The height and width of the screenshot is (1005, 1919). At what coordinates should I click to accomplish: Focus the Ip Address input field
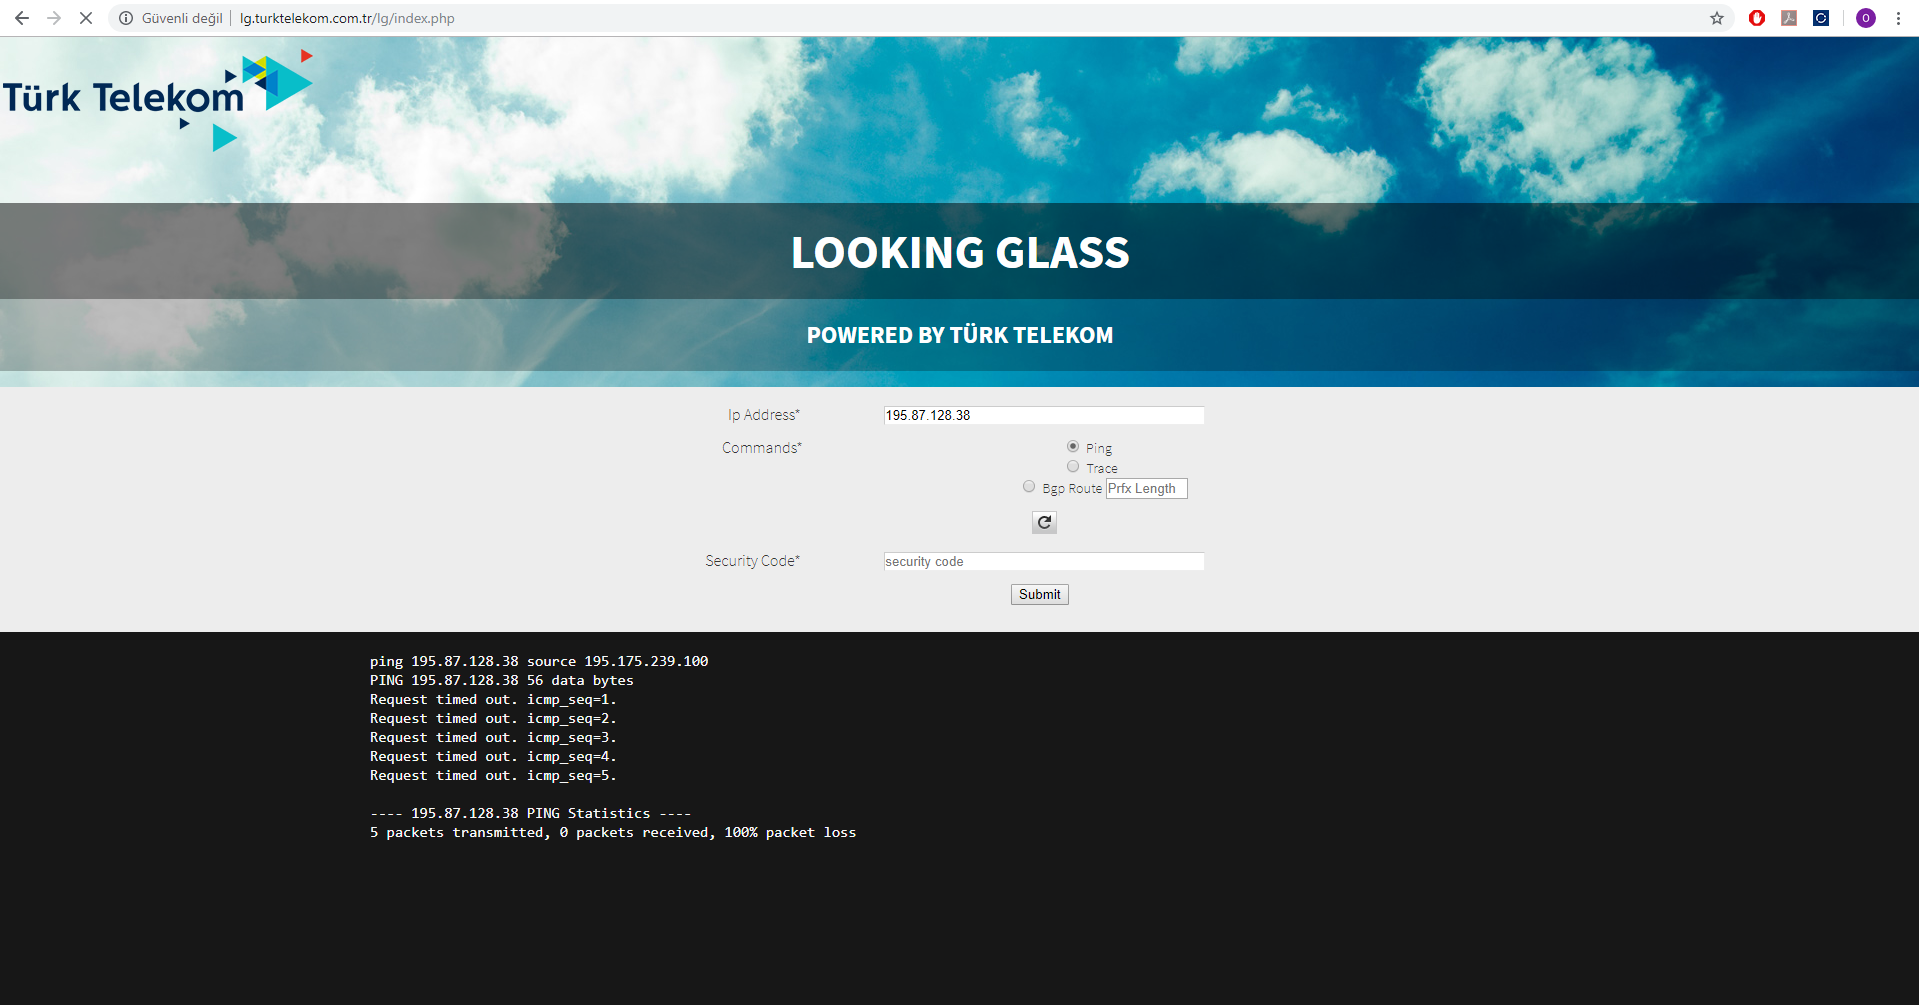click(1043, 415)
